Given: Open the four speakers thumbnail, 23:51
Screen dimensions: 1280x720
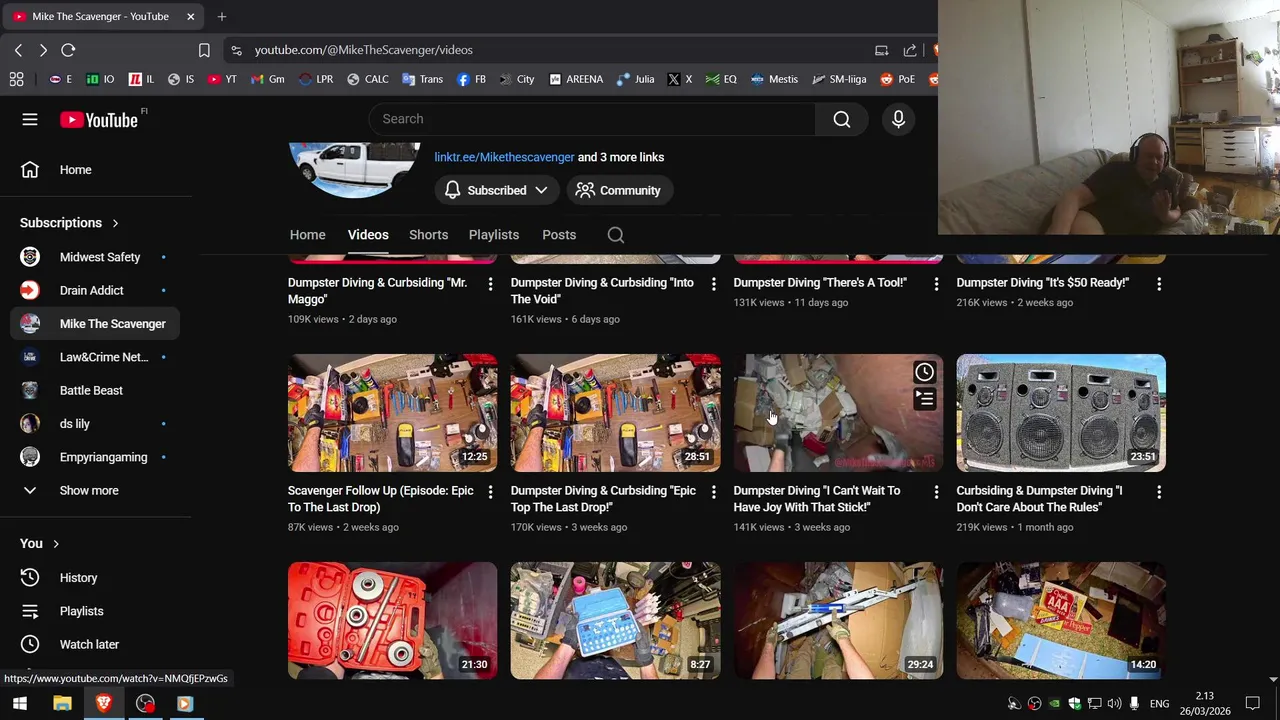Looking at the screenshot, I should [1061, 413].
